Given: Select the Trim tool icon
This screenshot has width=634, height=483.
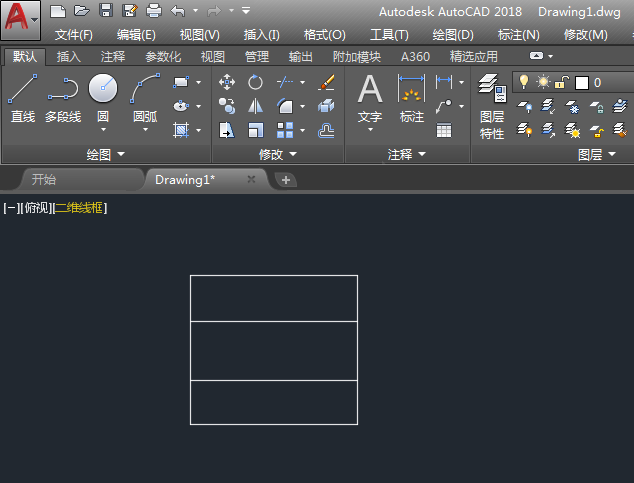Looking at the screenshot, I should point(285,82).
